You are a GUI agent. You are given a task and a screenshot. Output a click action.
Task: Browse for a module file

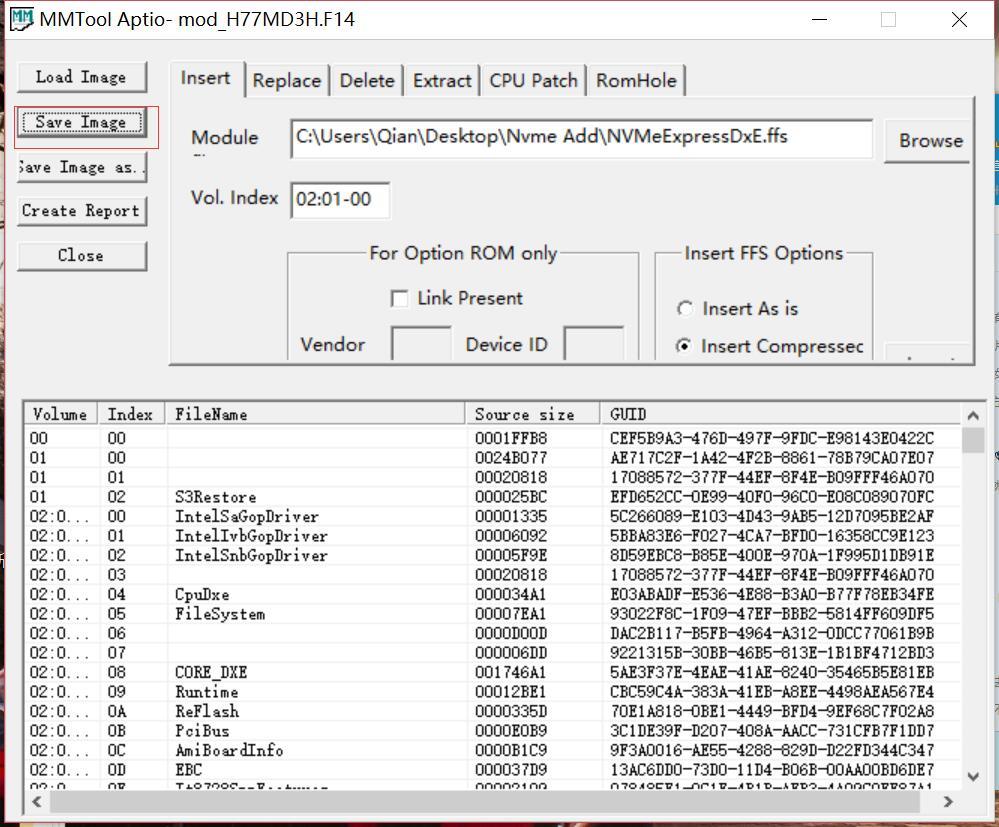click(x=929, y=141)
